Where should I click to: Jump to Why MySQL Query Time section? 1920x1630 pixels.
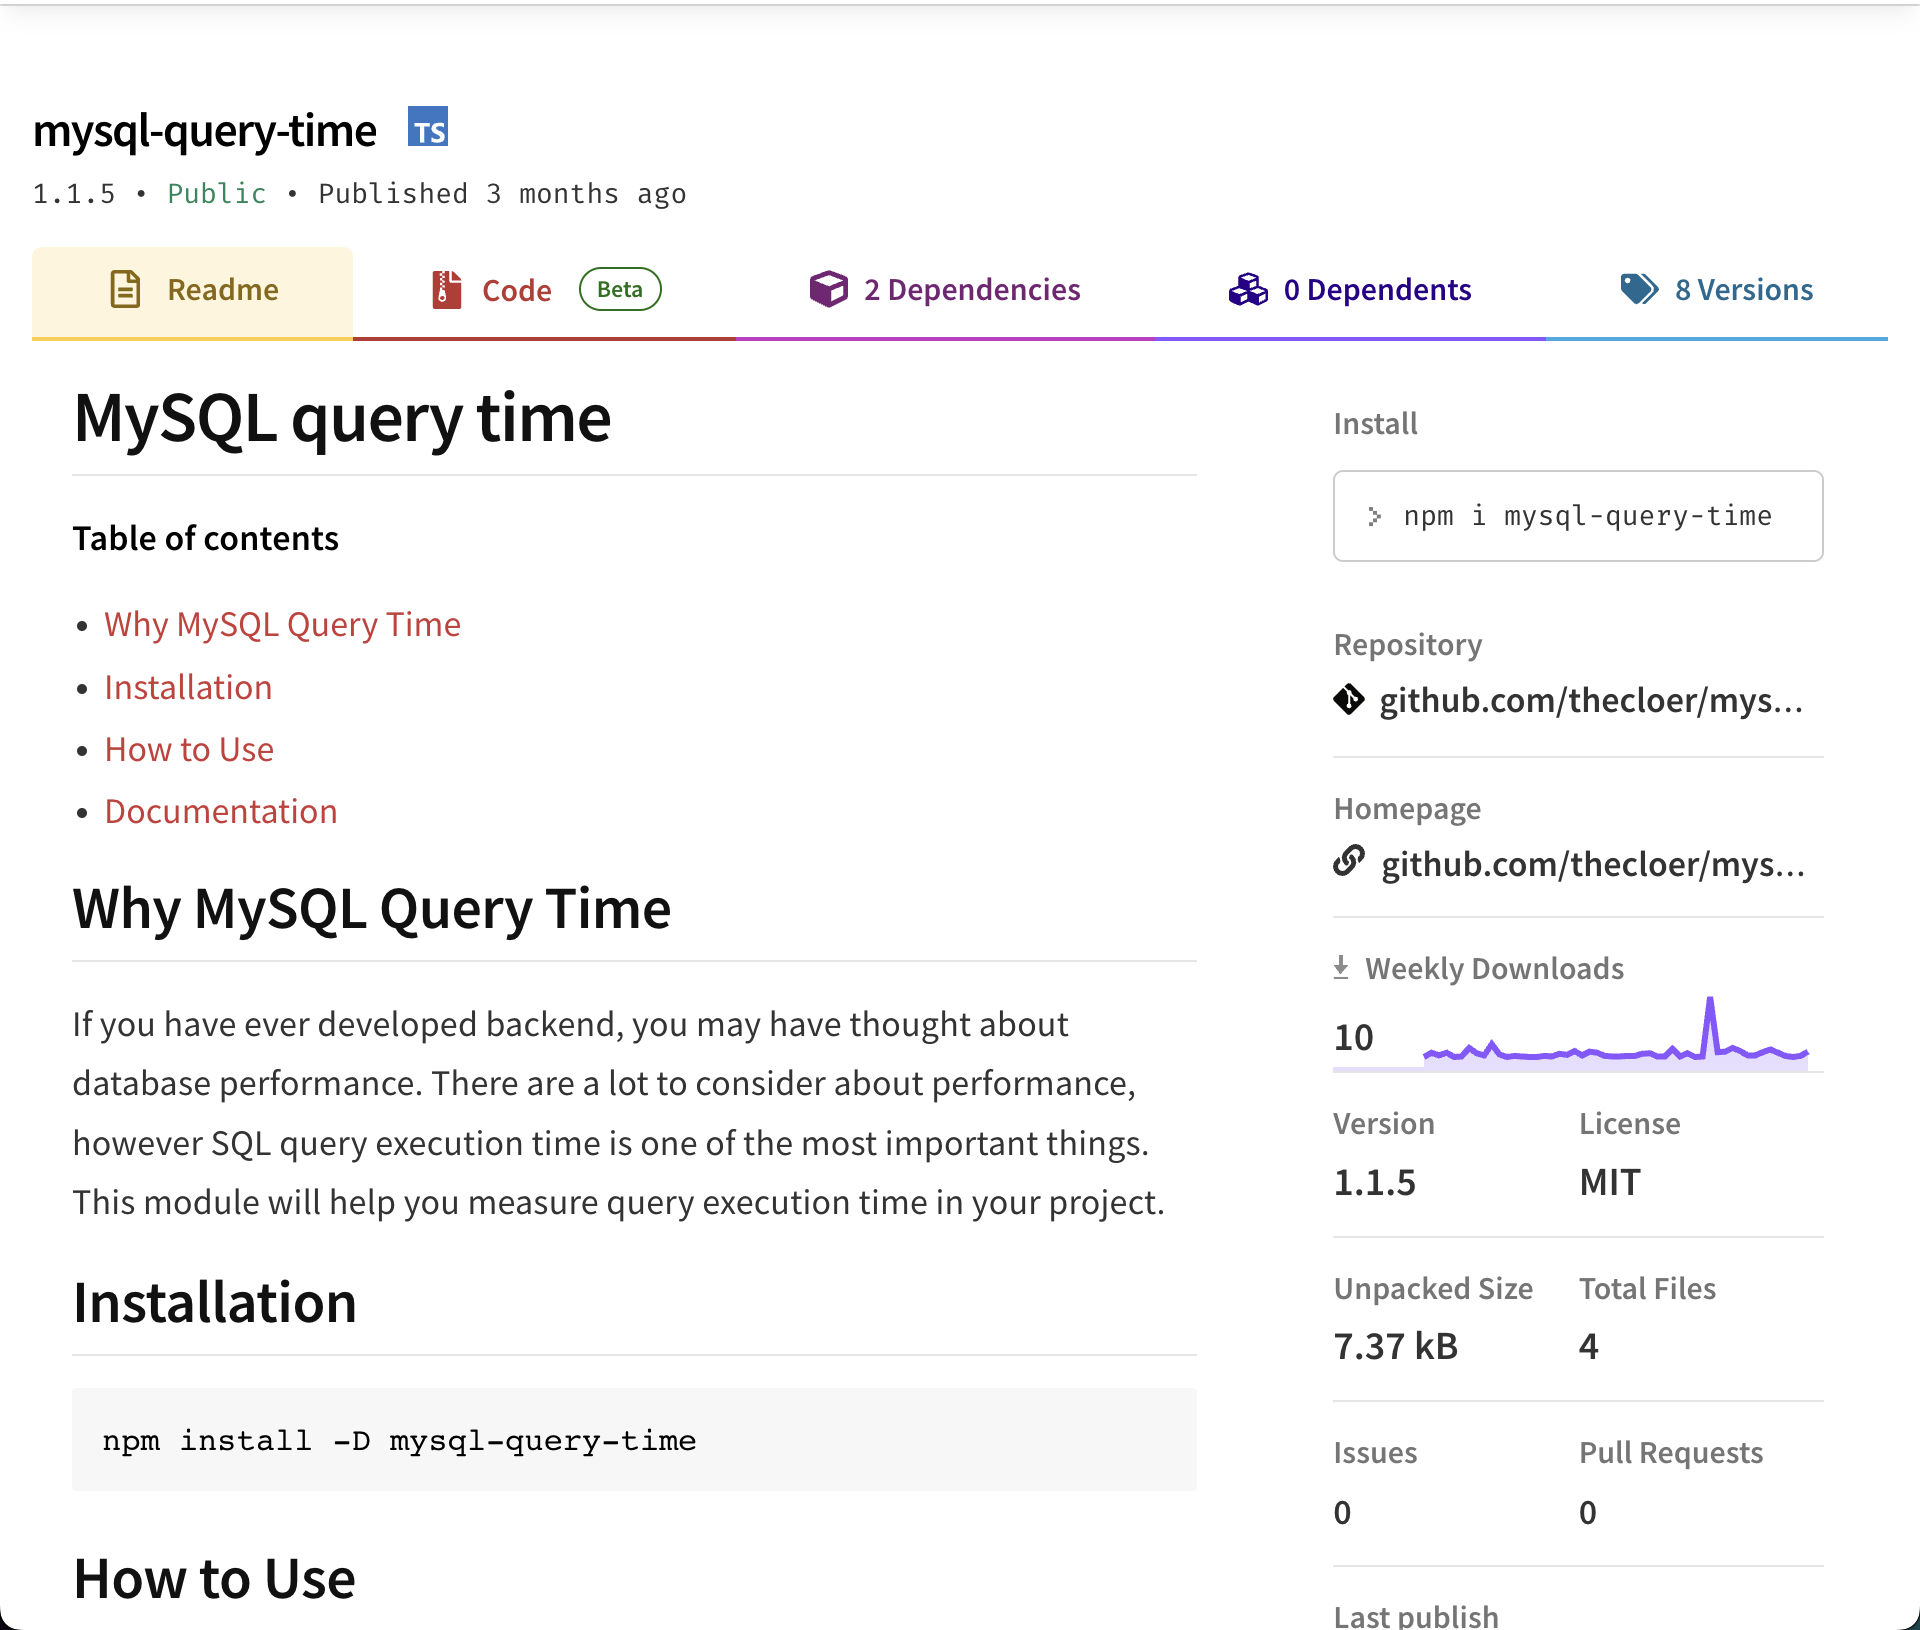[282, 625]
